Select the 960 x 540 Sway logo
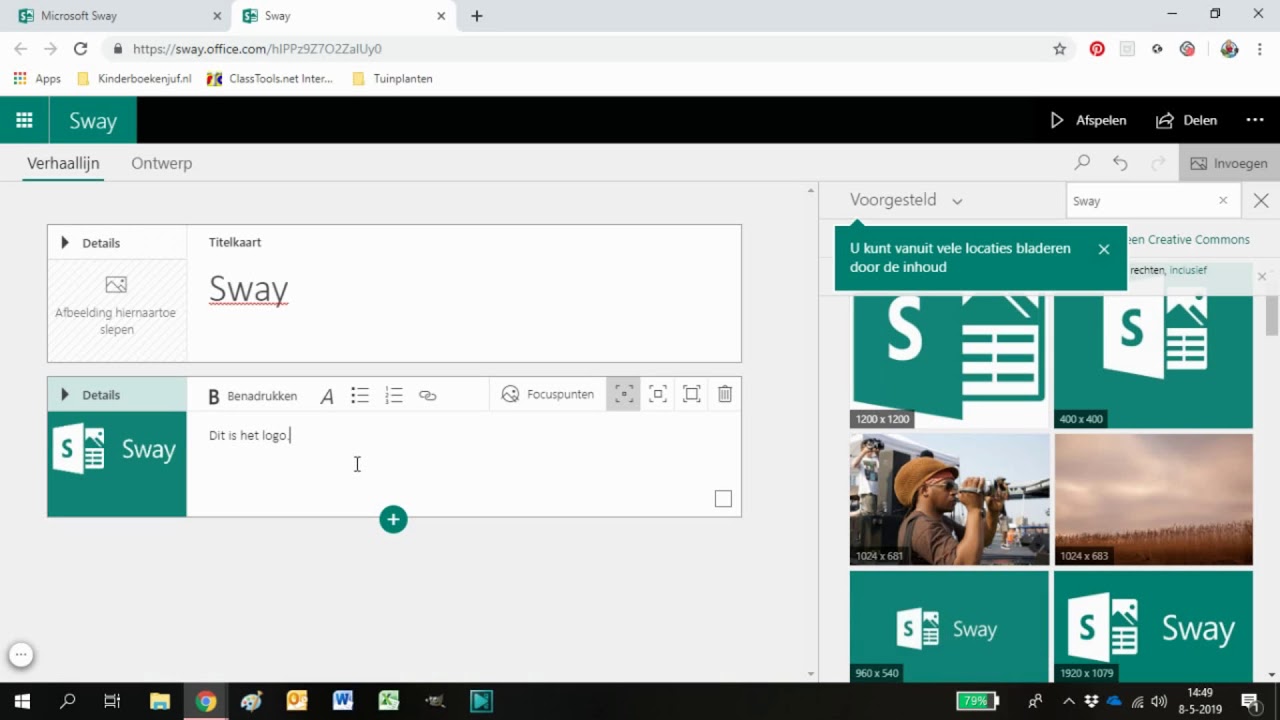This screenshot has width=1280, height=720. coord(949,627)
